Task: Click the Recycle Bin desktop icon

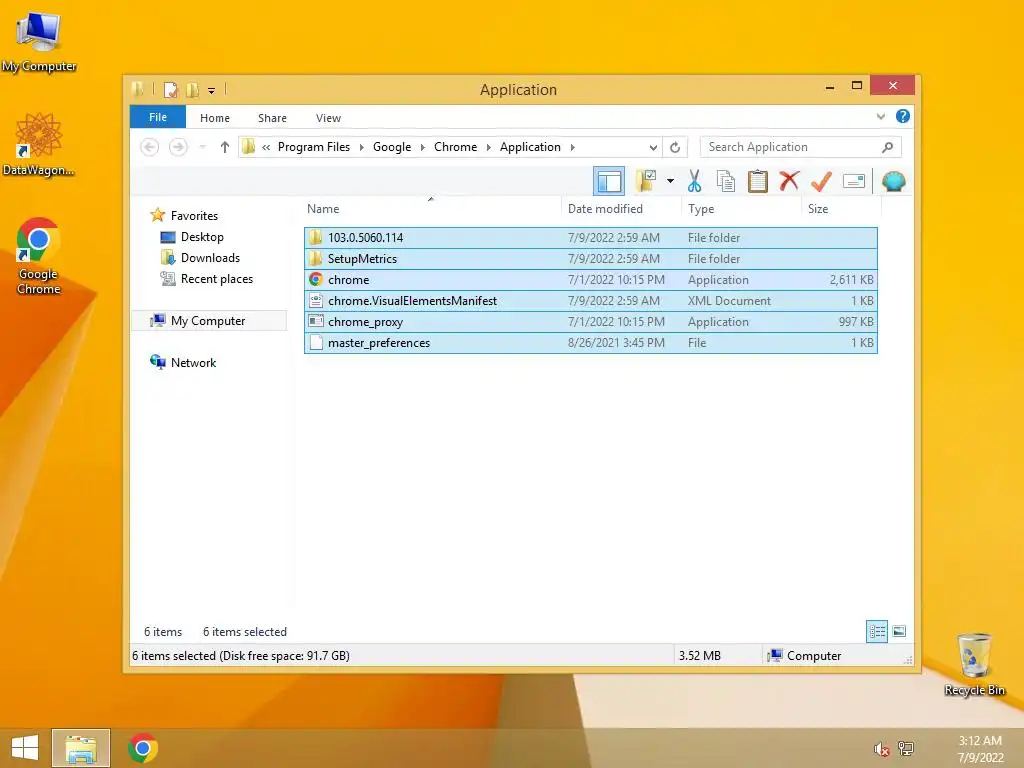Action: click(974, 664)
